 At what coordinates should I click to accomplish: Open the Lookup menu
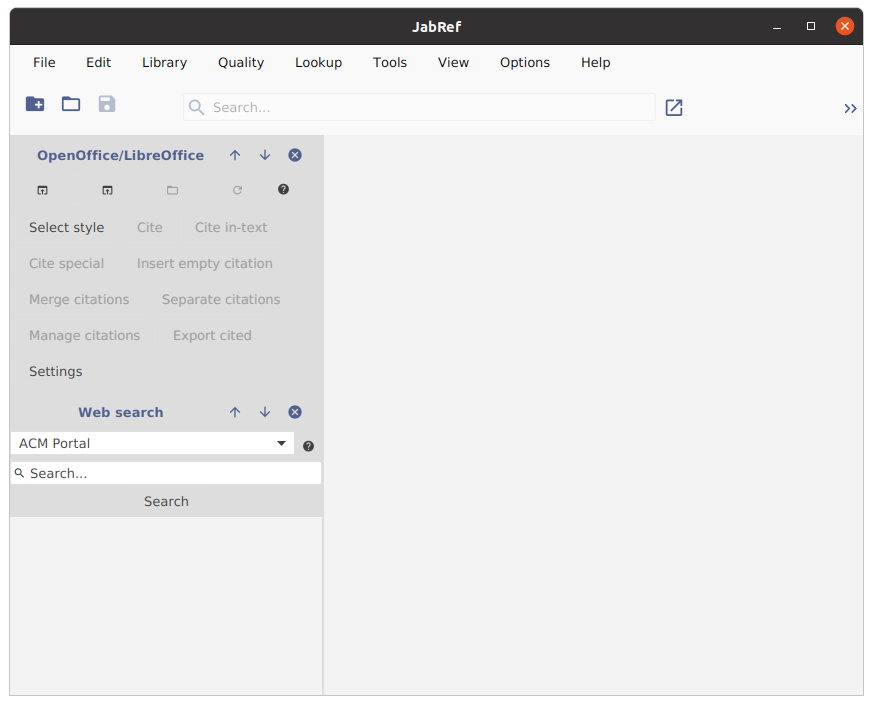tap(318, 62)
